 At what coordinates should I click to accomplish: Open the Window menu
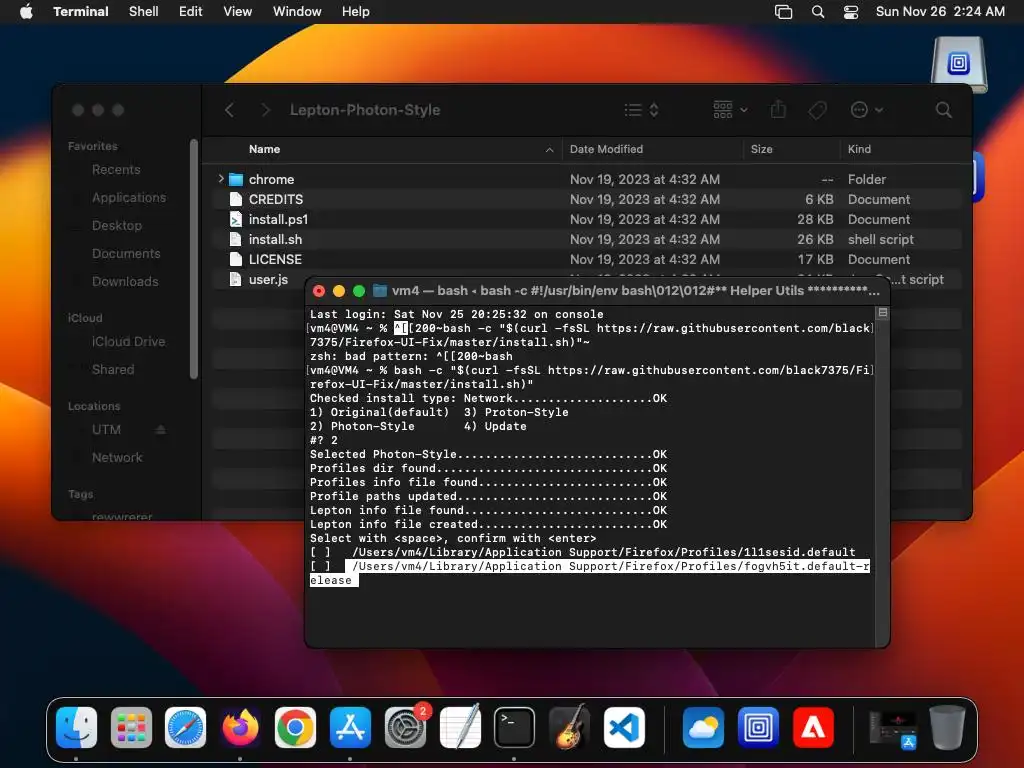click(296, 12)
